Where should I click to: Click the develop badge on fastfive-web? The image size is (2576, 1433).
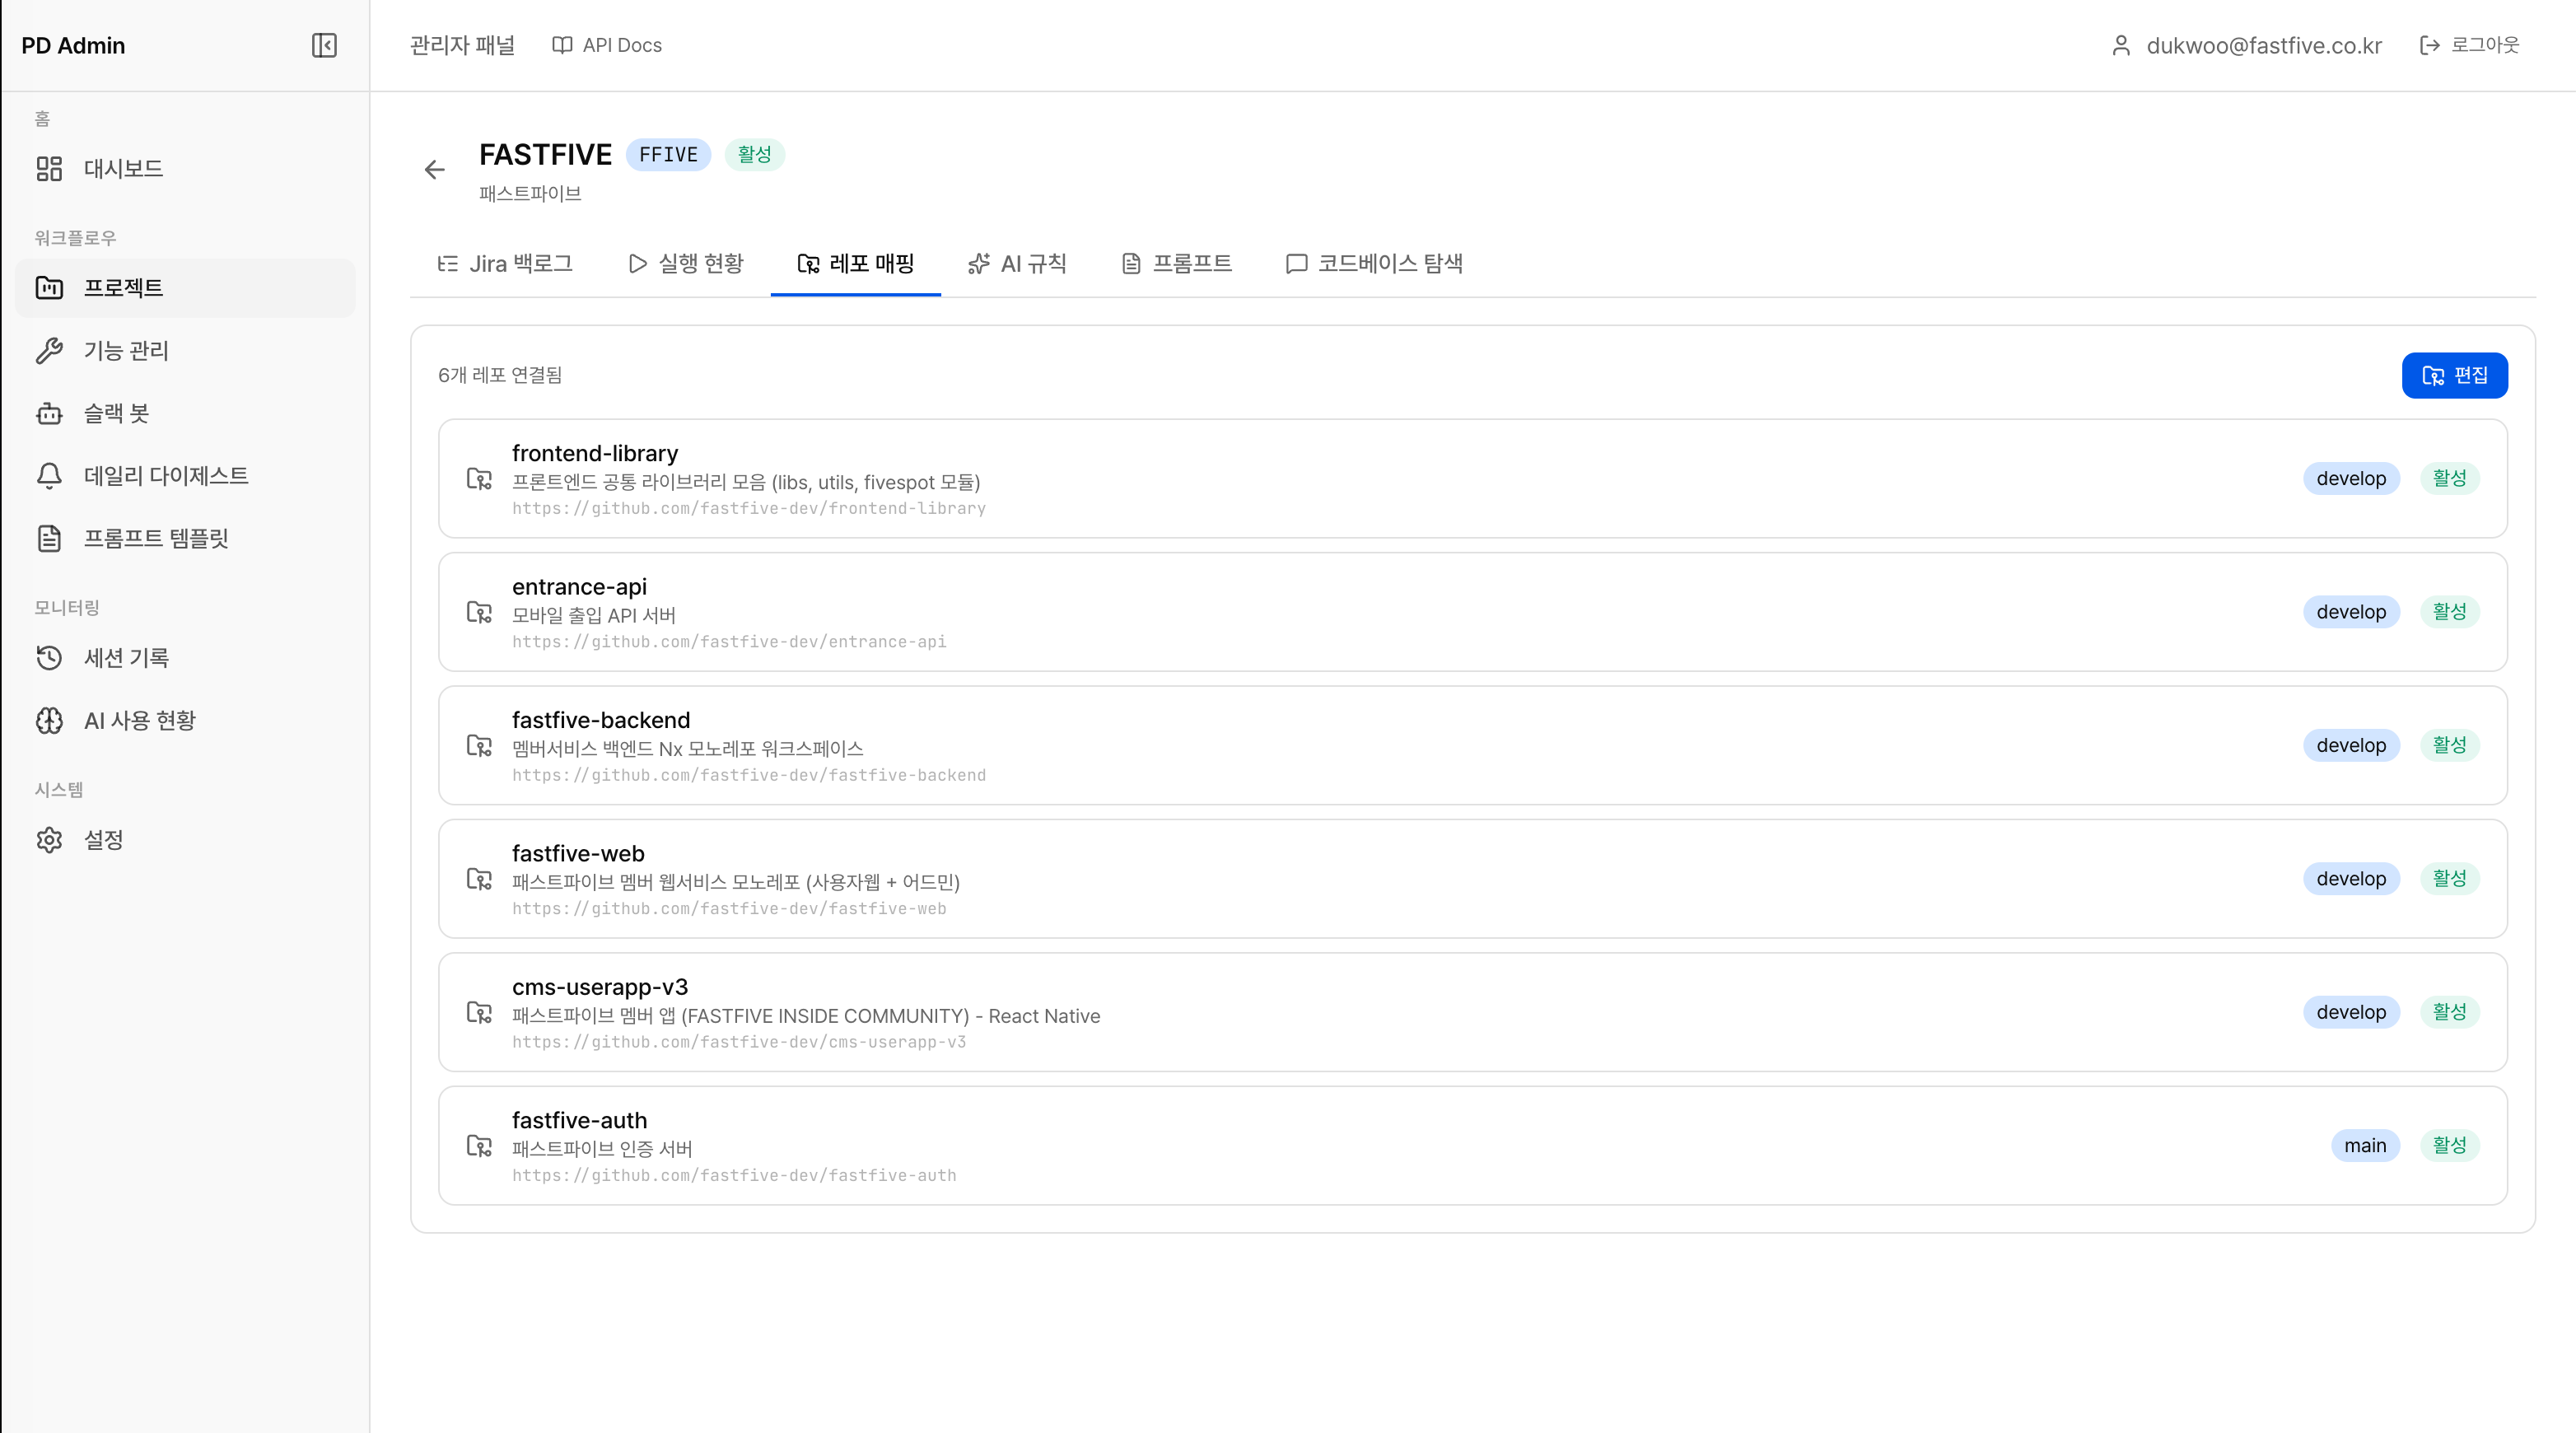(2351, 879)
